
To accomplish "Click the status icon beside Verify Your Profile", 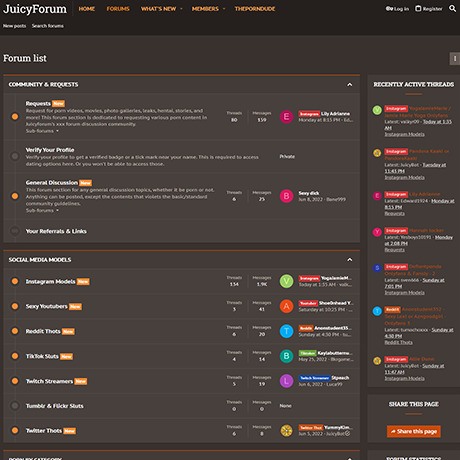I will pyautogui.click(x=15, y=156).
